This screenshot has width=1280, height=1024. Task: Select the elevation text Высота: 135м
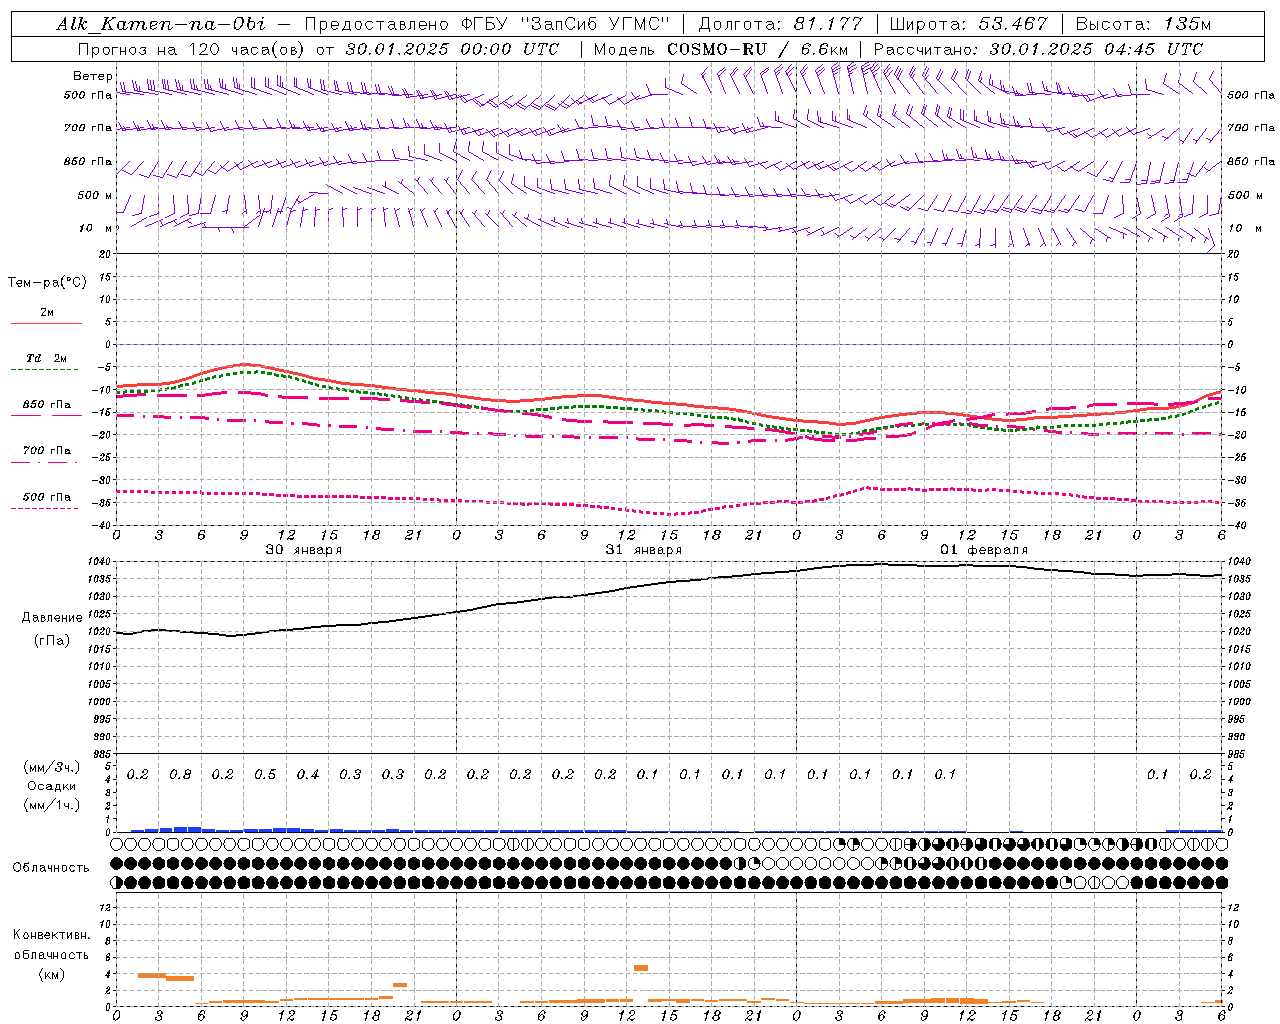tap(1145, 24)
